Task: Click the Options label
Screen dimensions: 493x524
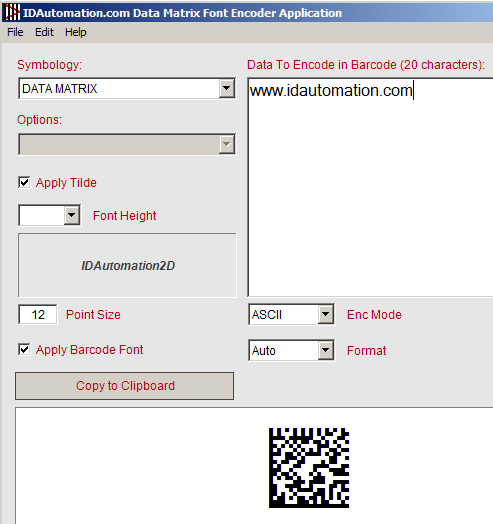Action: point(39,120)
